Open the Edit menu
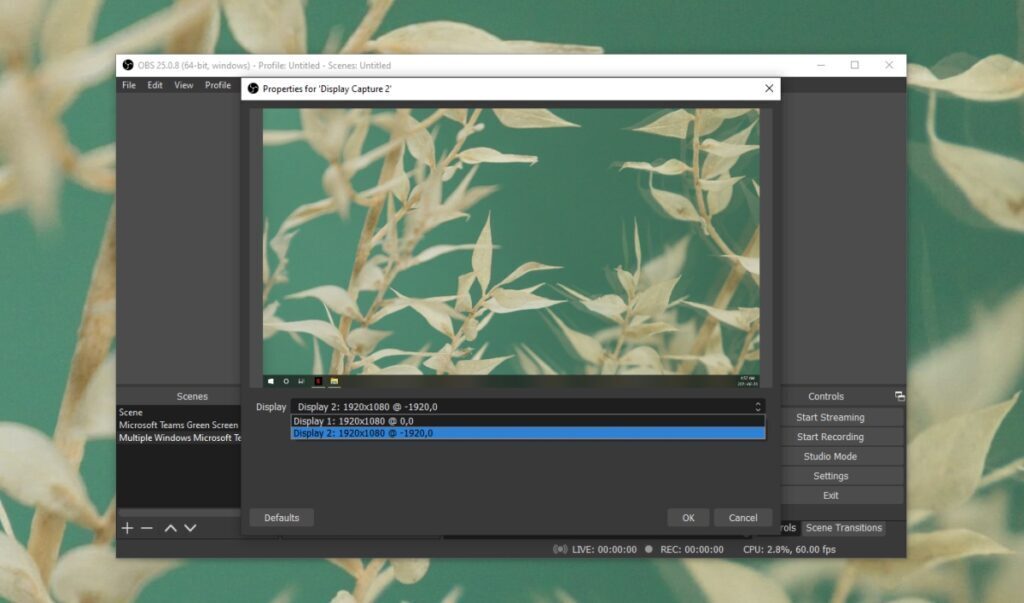The height and width of the screenshot is (603, 1024). tap(155, 85)
